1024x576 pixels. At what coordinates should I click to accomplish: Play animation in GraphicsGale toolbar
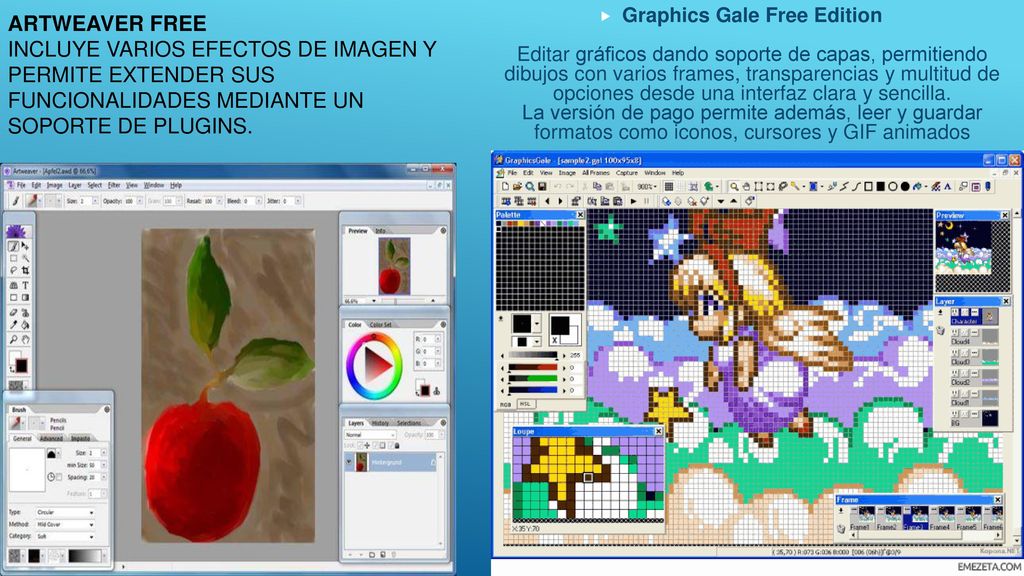633,201
